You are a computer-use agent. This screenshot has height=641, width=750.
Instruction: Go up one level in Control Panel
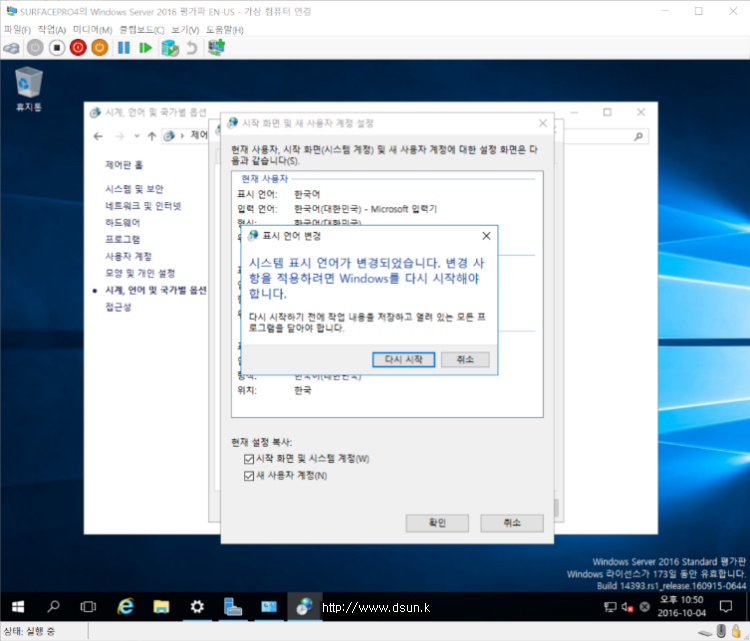point(152,136)
